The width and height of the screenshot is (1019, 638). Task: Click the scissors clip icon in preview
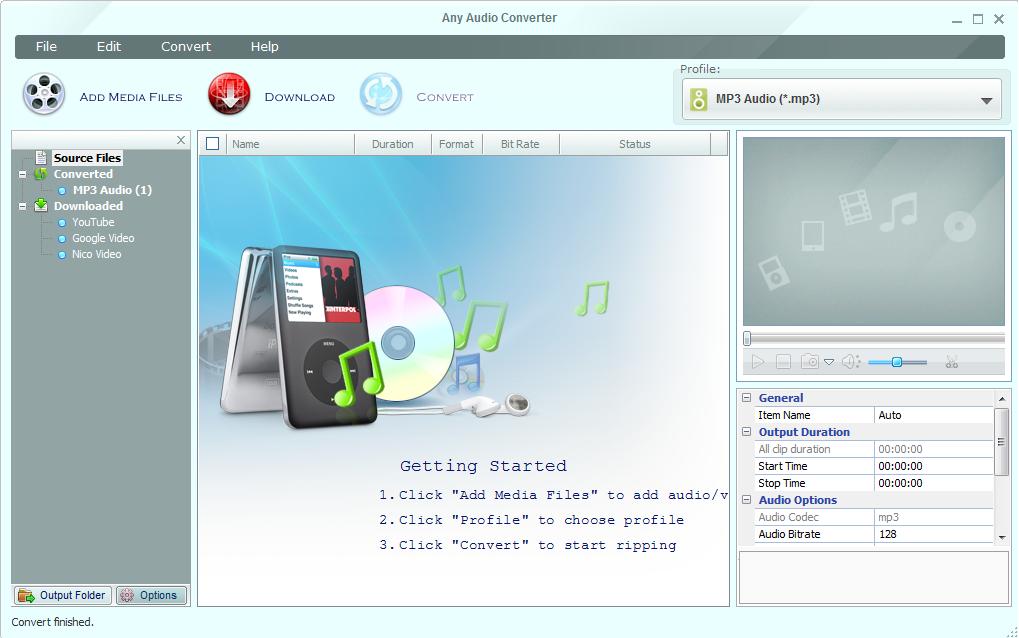tap(952, 362)
